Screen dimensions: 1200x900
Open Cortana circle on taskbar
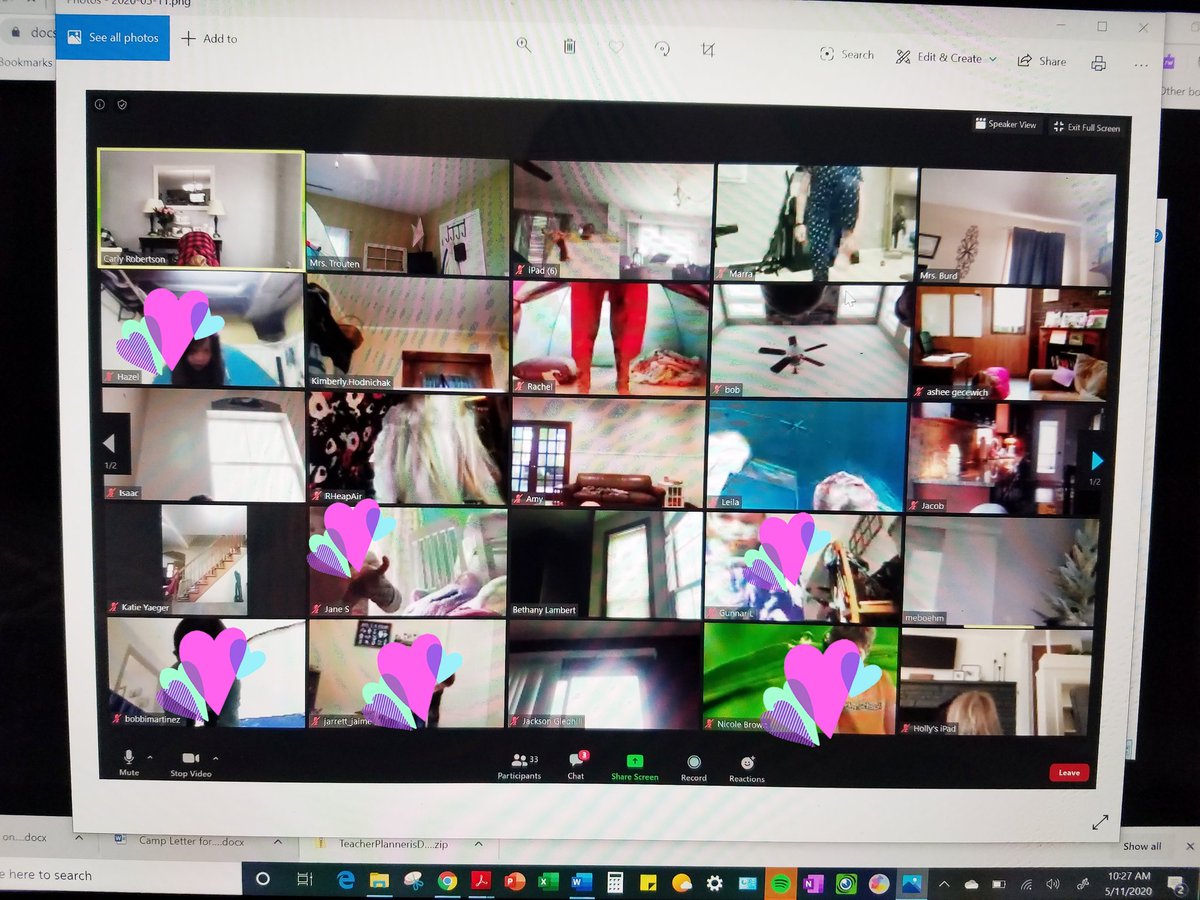(263, 879)
